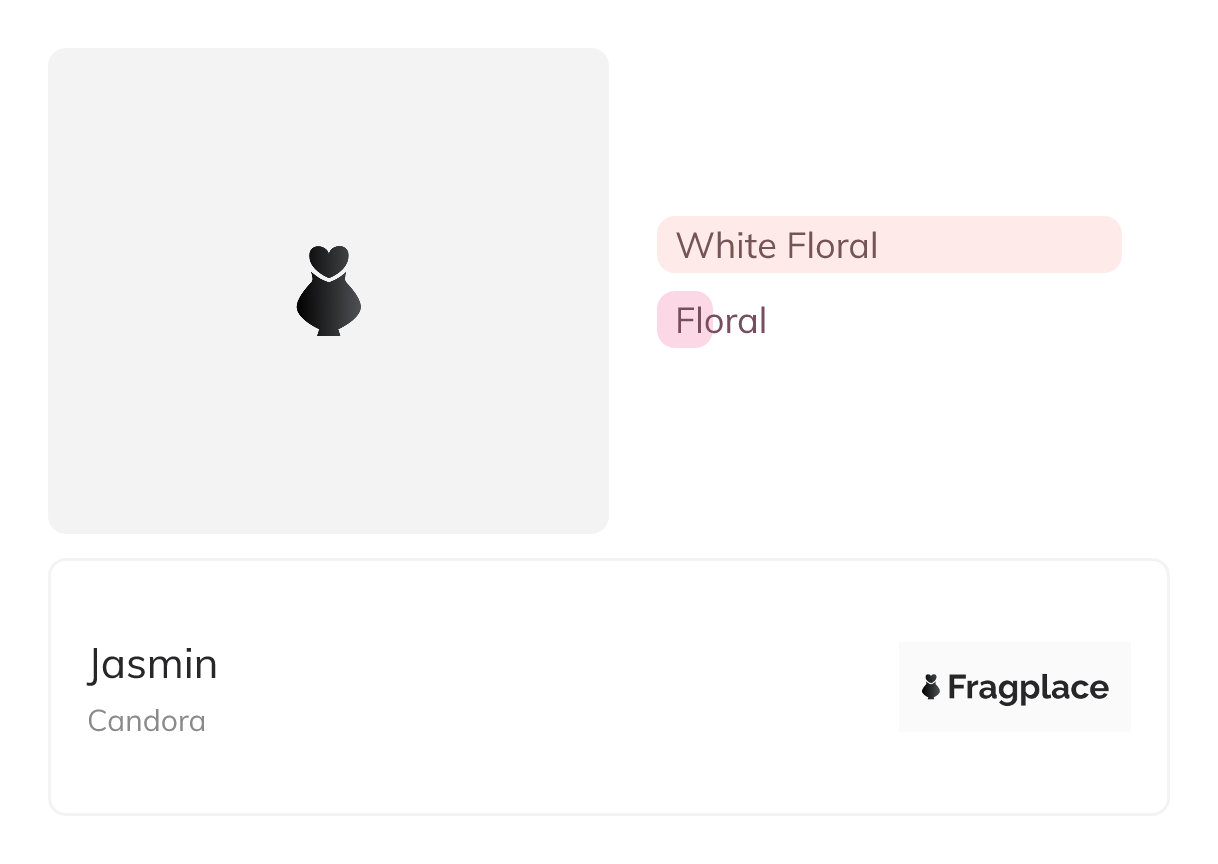This screenshot has height=864, width=1218.
Task: Click the heart-shaped cap of the bottle icon
Action: pos(328,260)
